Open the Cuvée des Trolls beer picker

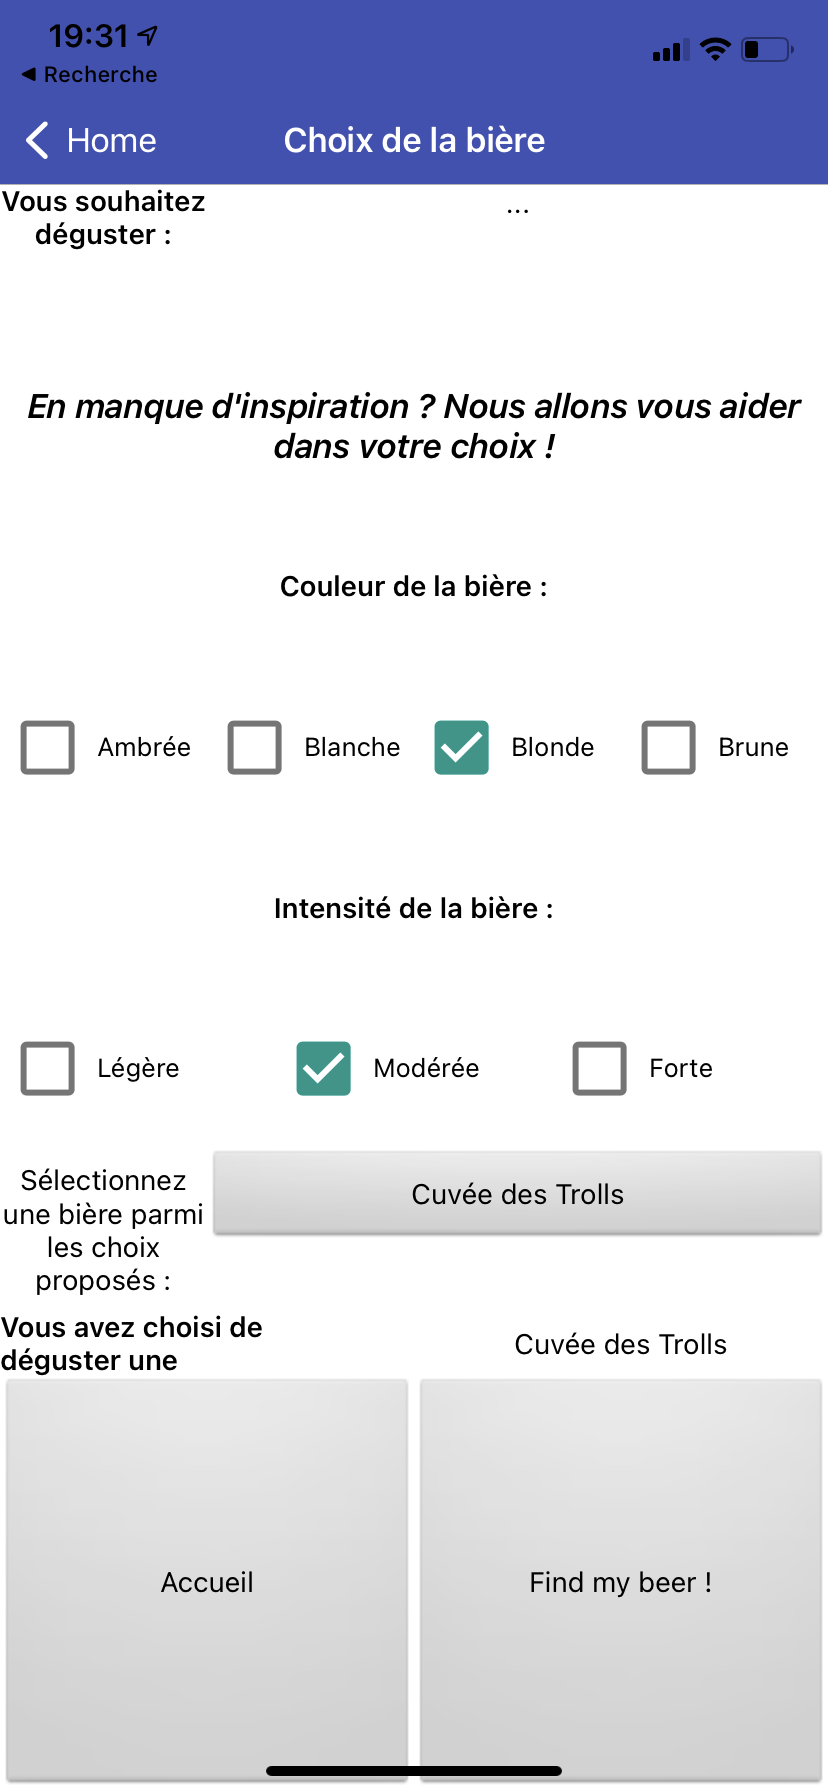coord(518,1193)
